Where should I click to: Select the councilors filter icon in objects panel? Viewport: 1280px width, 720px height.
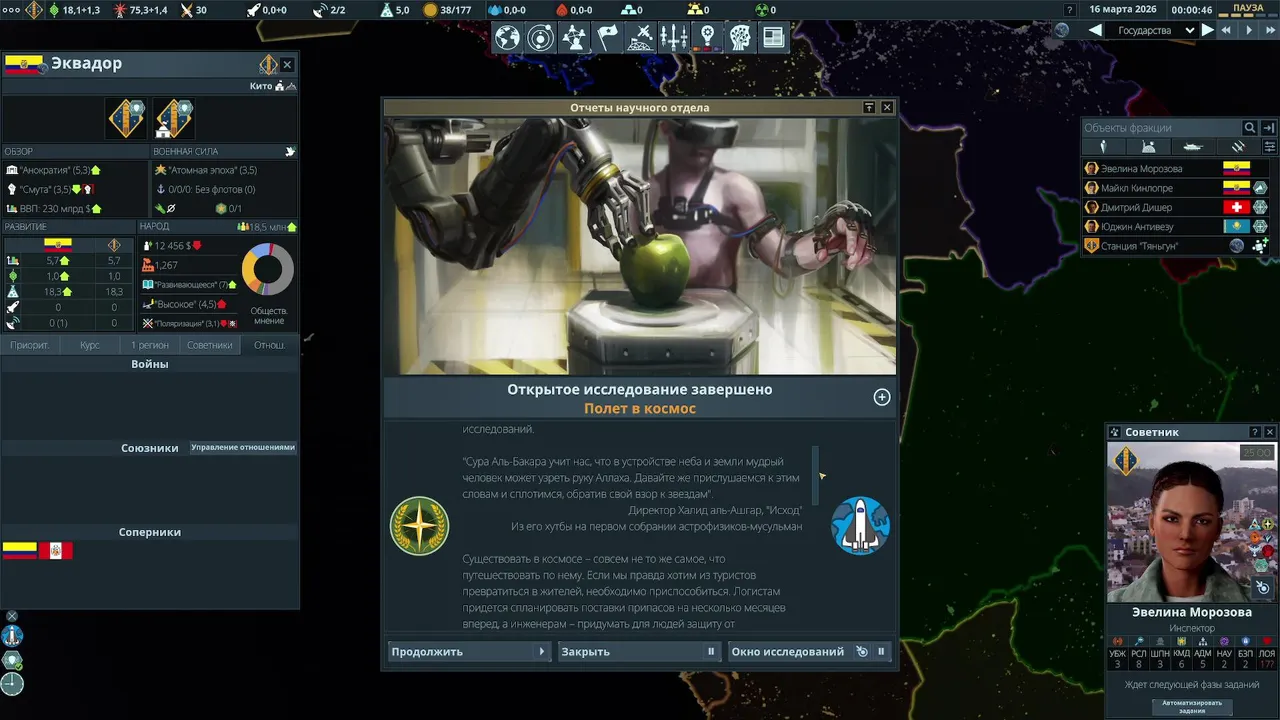(x=1104, y=147)
